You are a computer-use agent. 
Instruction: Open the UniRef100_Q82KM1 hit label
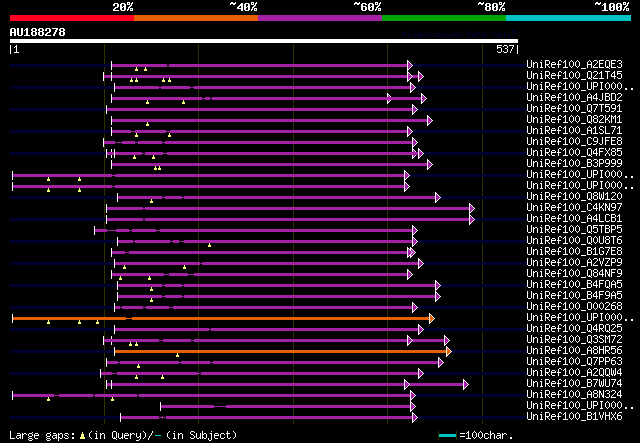(574, 120)
